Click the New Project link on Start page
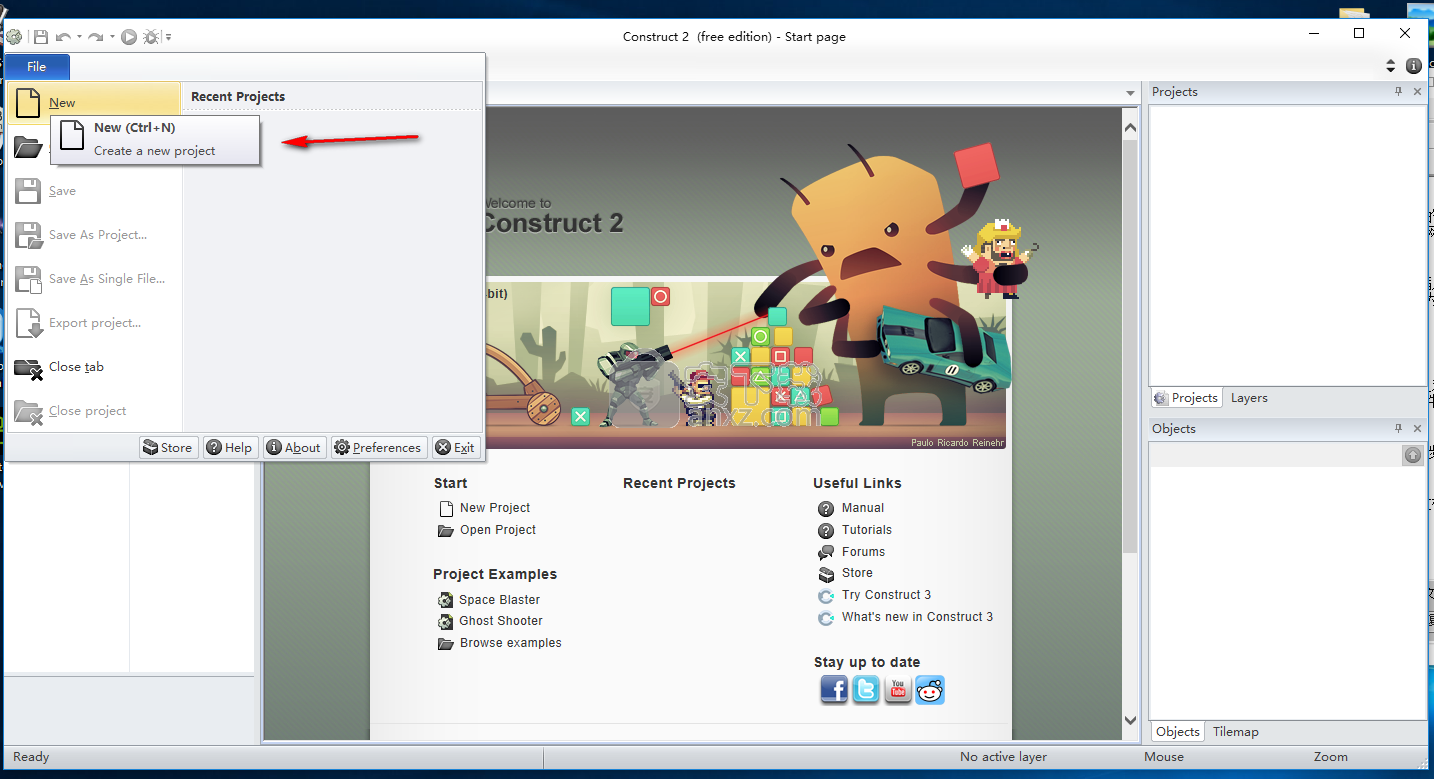The image size is (1434, 779). coord(495,508)
